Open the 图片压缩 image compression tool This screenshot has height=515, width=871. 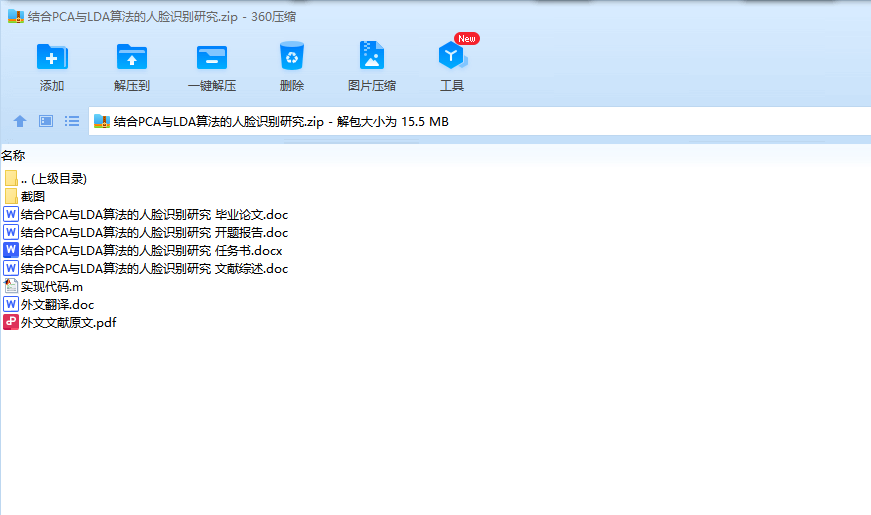[372, 55]
